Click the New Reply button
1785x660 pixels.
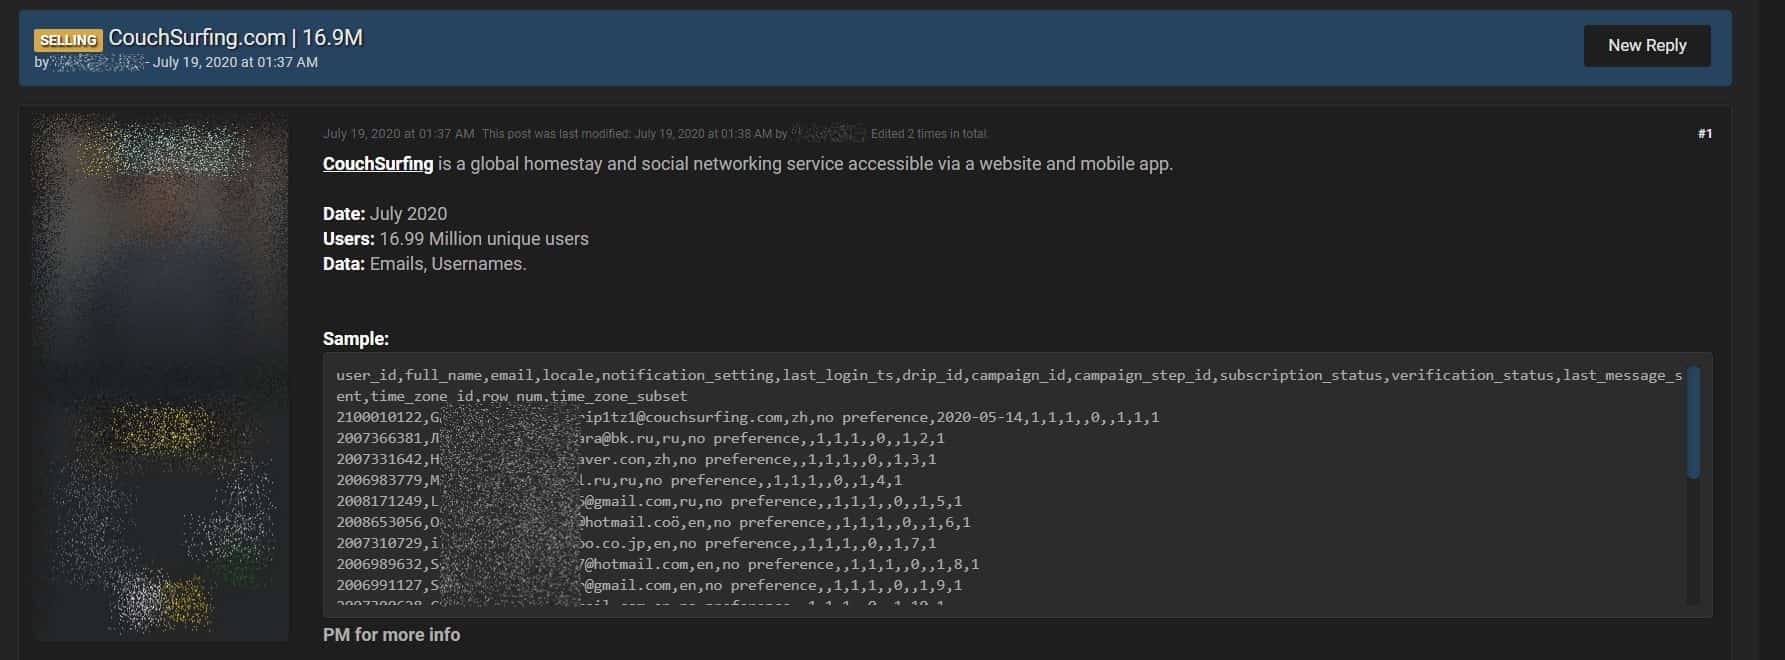pyautogui.click(x=1646, y=46)
